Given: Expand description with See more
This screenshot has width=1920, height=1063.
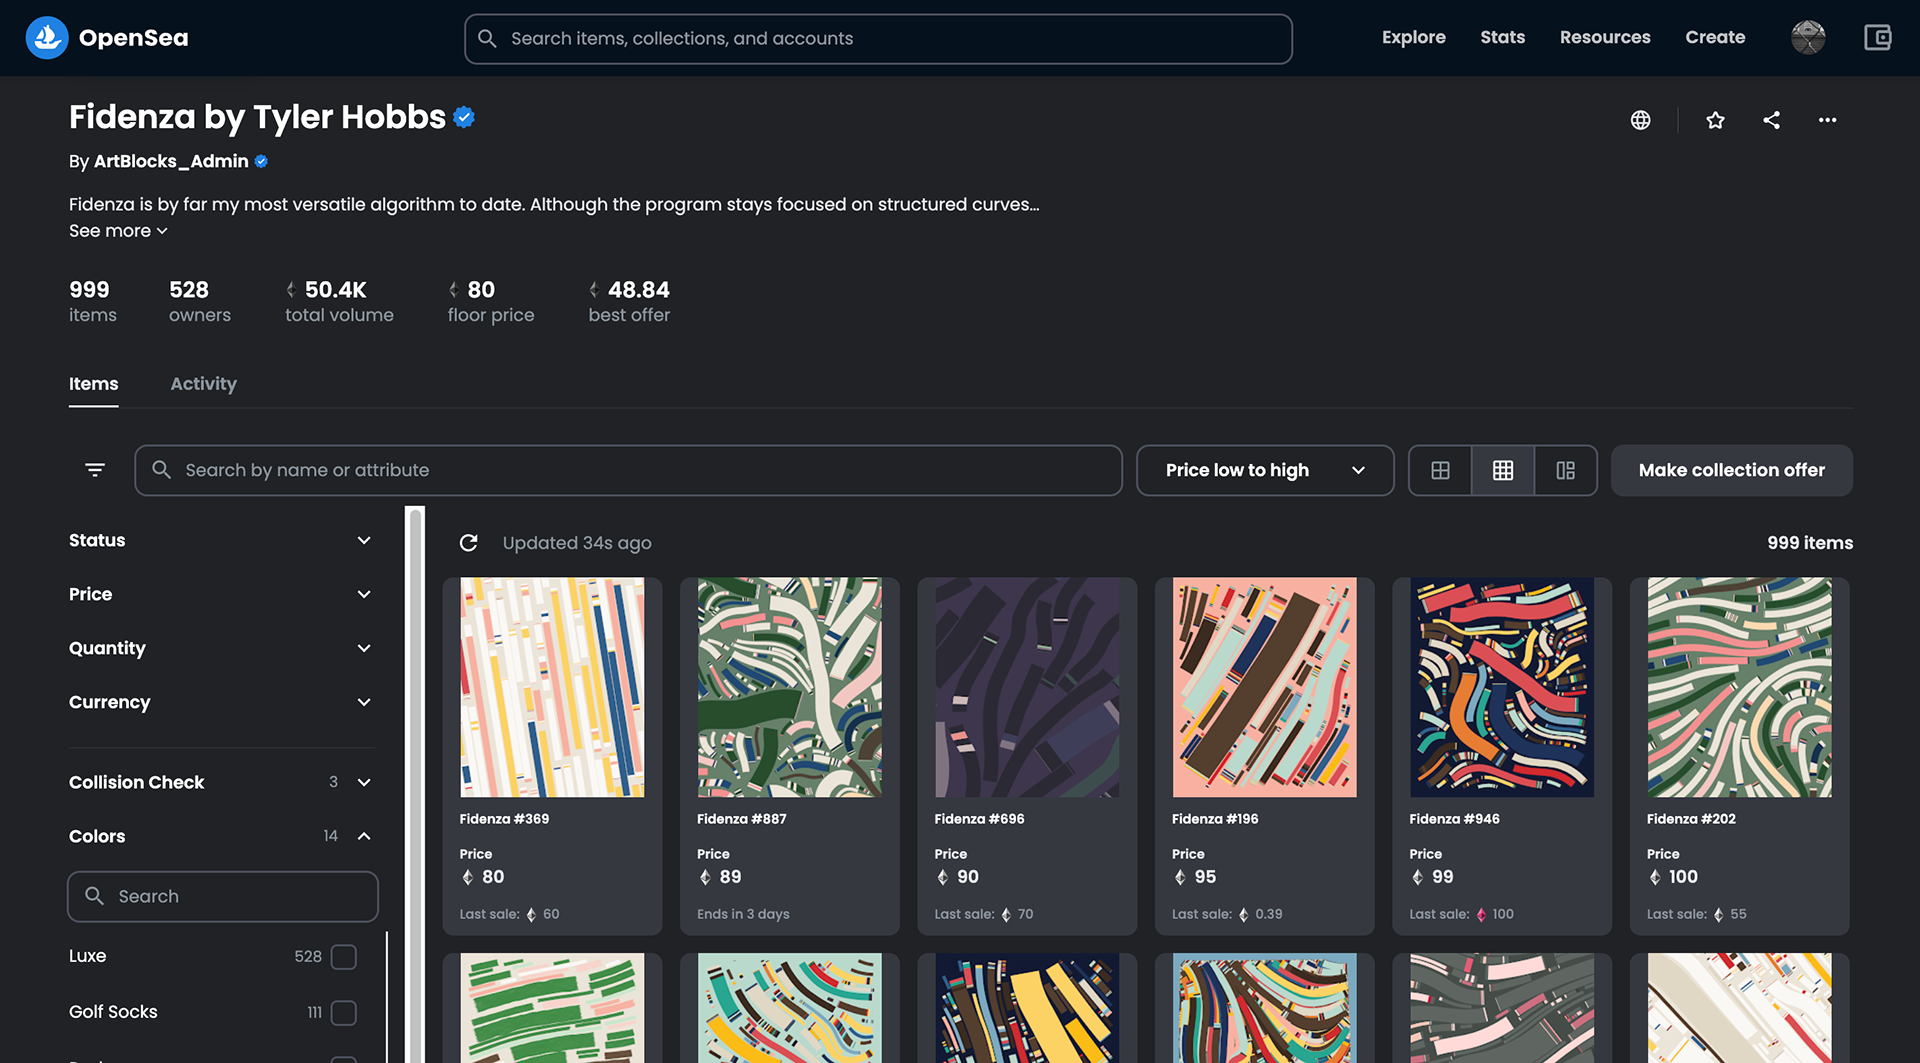Looking at the screenshot, I should point(118,231).
